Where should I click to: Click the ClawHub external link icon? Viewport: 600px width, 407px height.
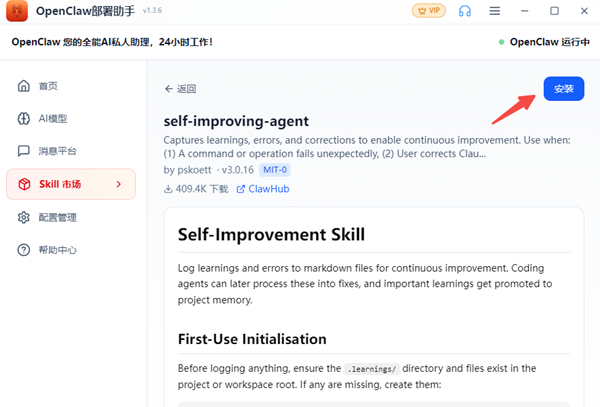point(241,189)
